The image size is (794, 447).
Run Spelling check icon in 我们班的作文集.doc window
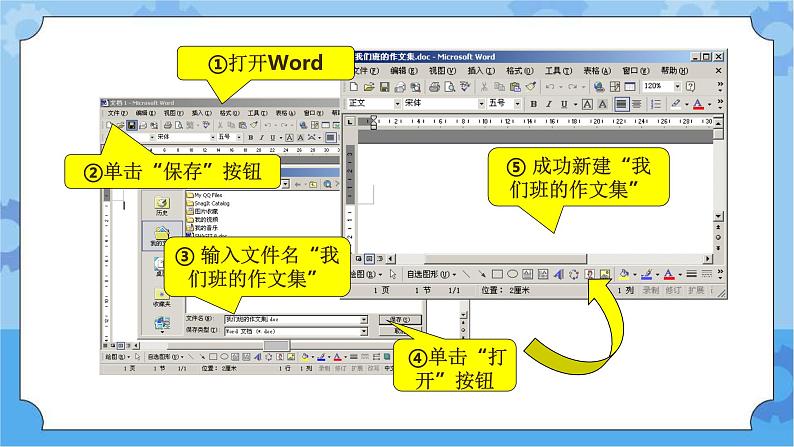[464, 87]
